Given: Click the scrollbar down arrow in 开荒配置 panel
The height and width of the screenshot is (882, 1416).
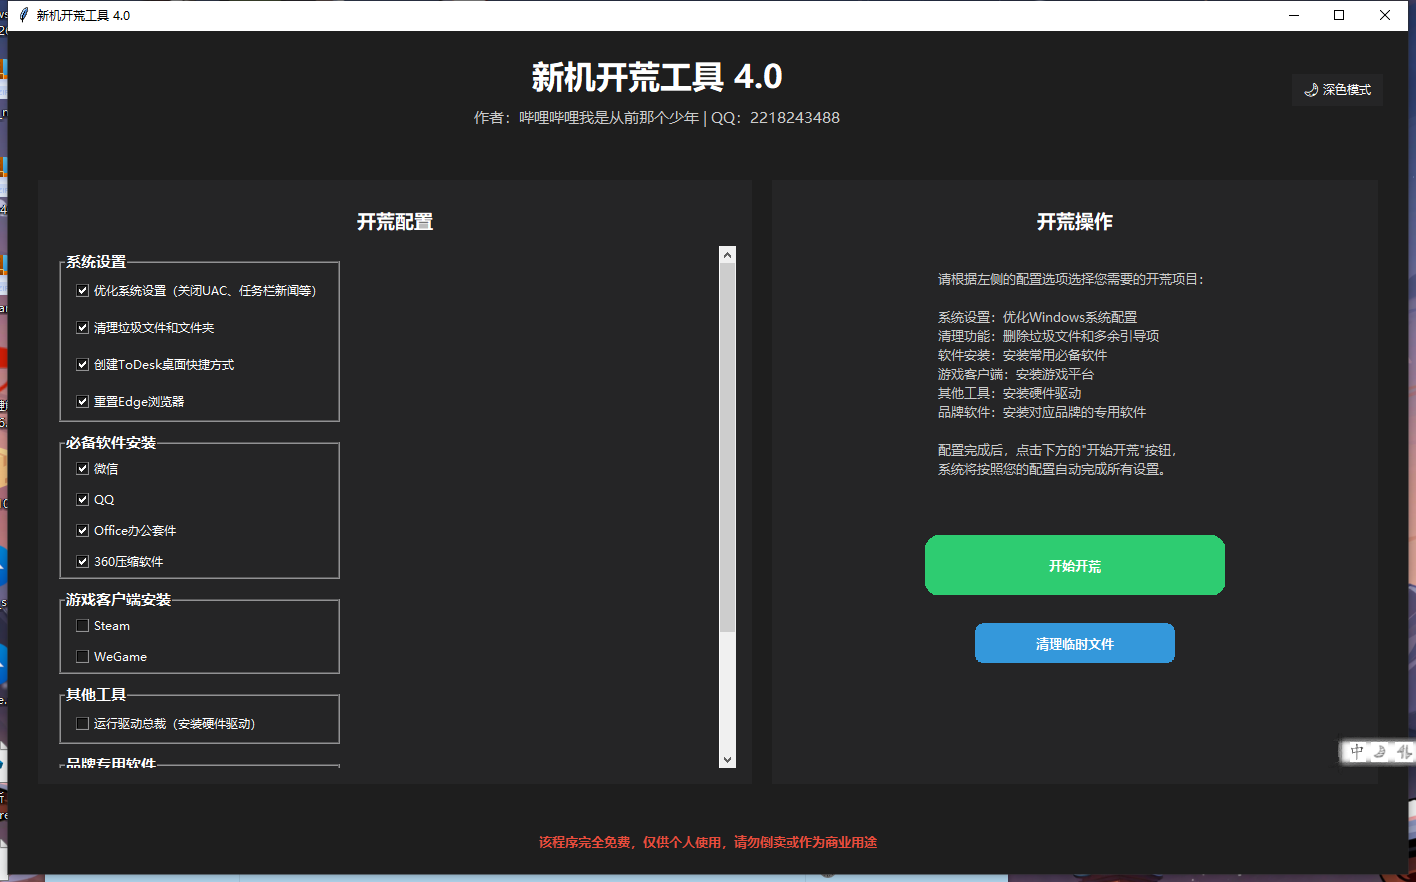Looking at the screenshot, I should point(727,760).
